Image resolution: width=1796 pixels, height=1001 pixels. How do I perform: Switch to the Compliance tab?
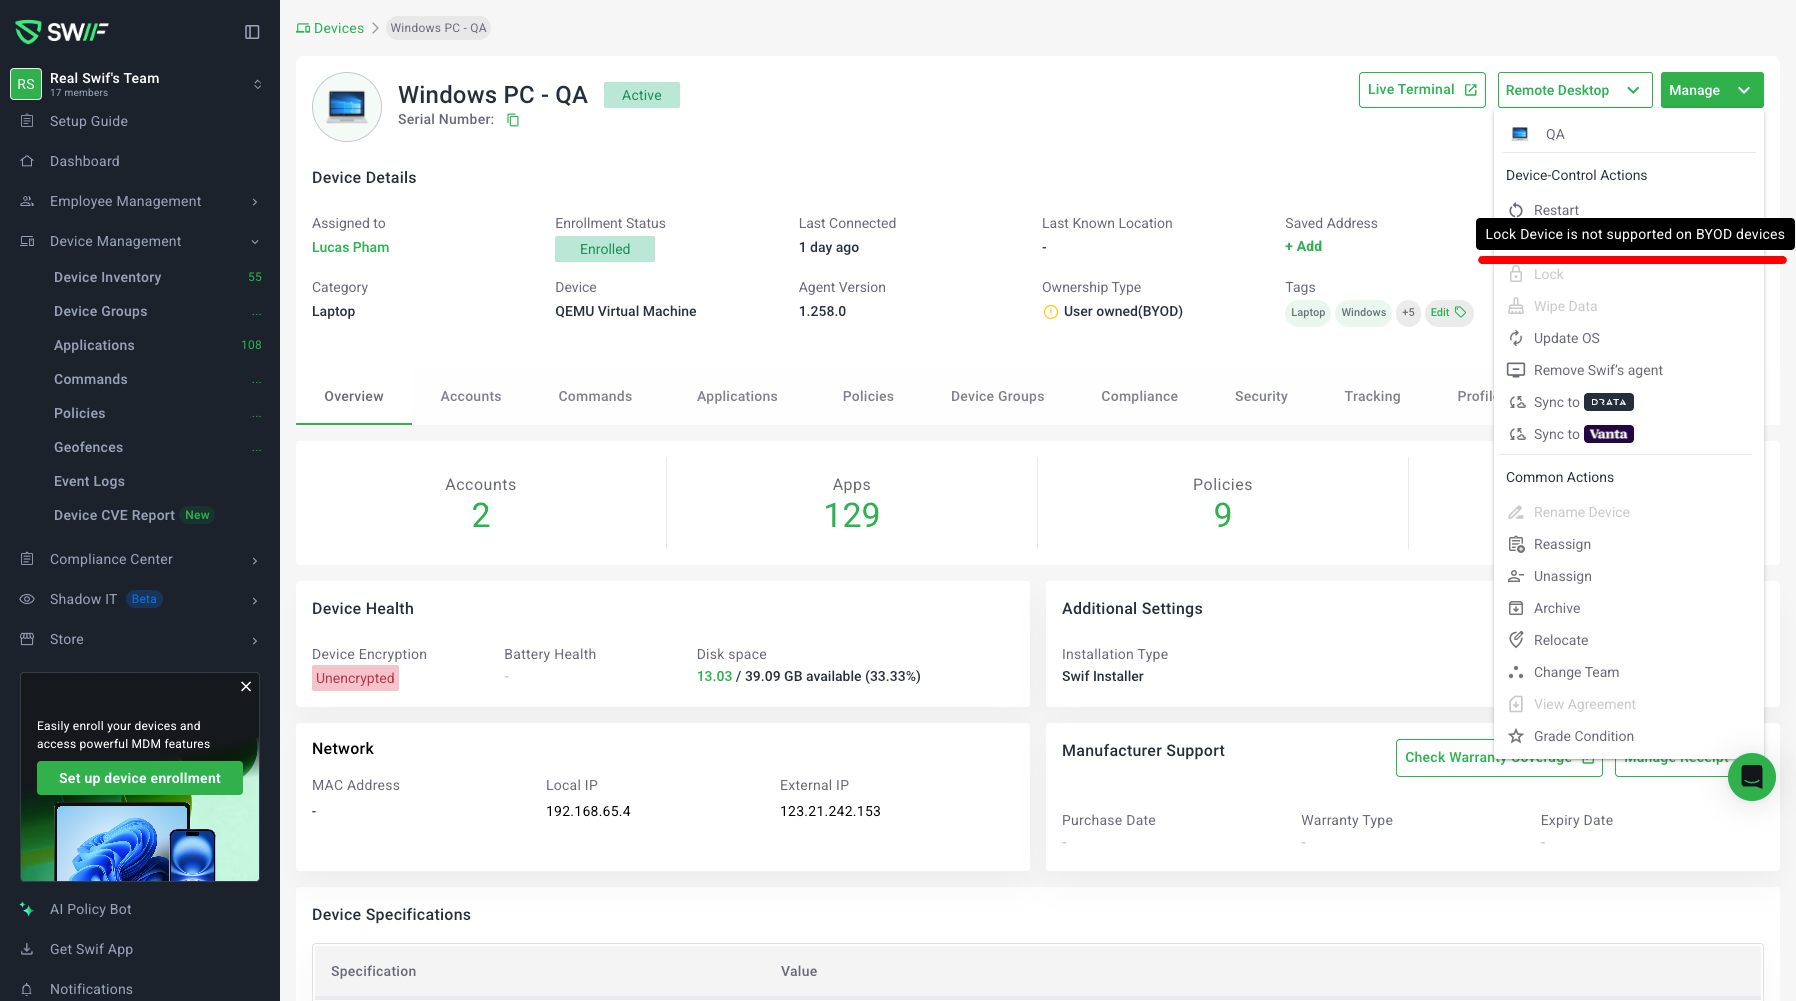point(1139,396)
